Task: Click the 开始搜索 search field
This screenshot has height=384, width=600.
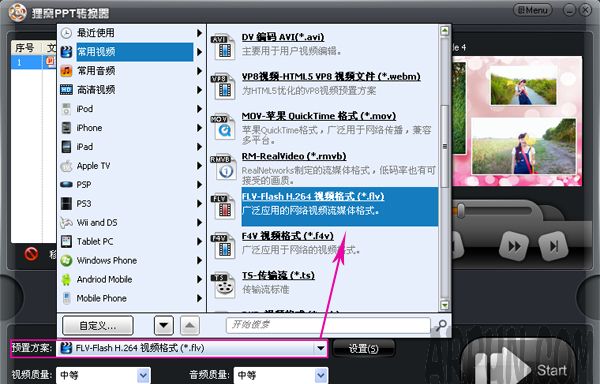Action: (x=328, y=325)
